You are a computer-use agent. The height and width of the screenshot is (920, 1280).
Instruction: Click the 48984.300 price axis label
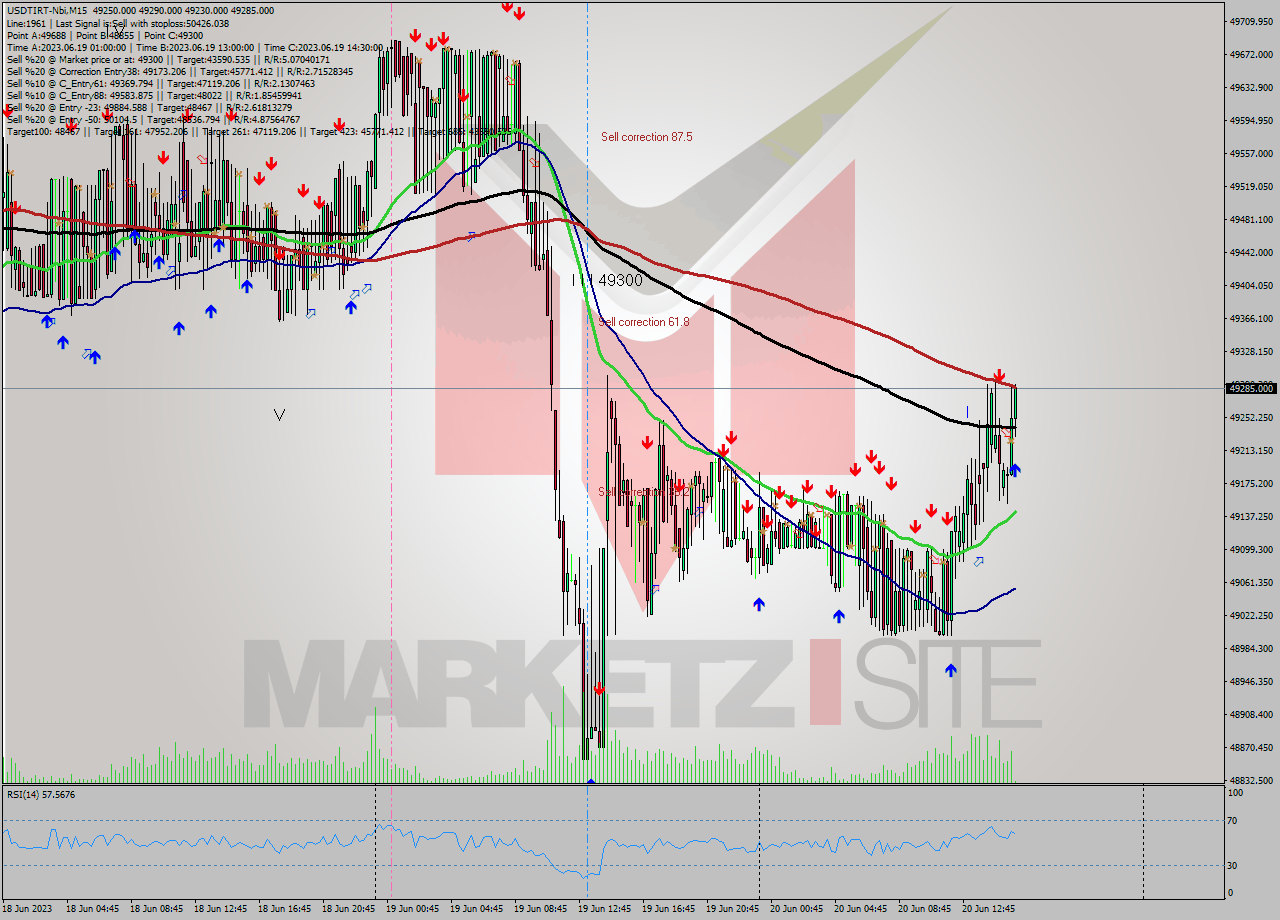pyautogui.click(x=1249, y=648)
